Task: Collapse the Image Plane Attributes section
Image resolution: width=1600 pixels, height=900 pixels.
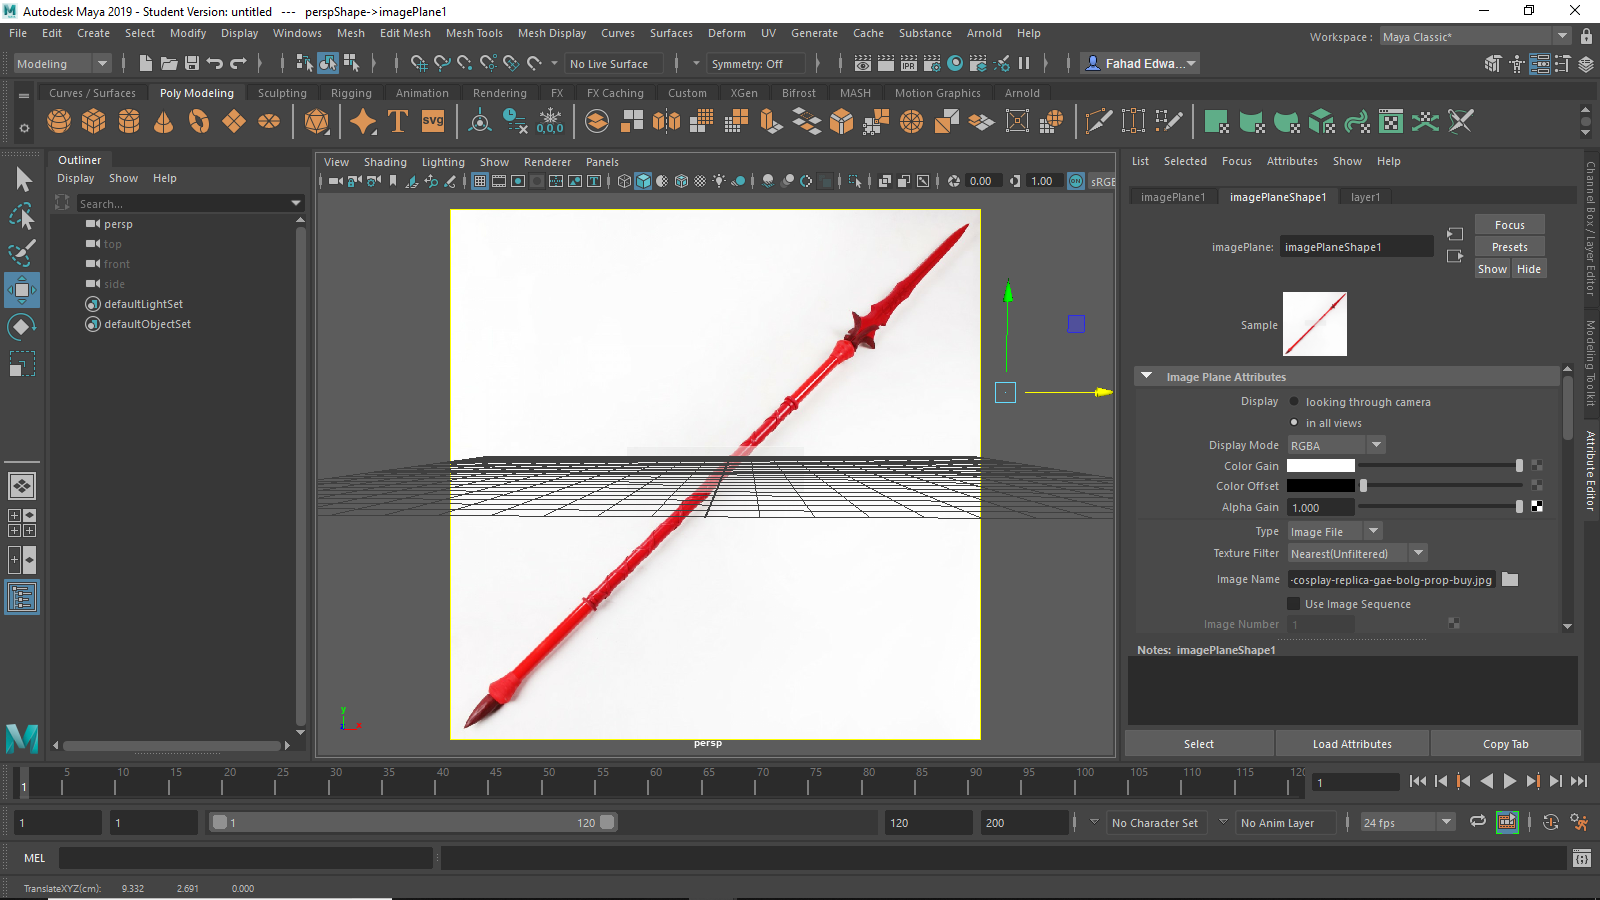Action: [1147, 377]
